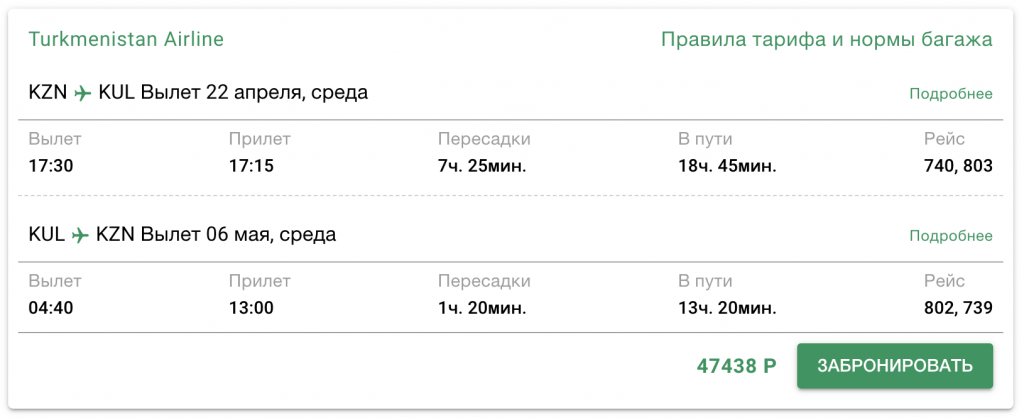This screenshot has width=1024, height=420.
Task: Click the 13ч. 20мин. travel time
Action: point(727,307)
